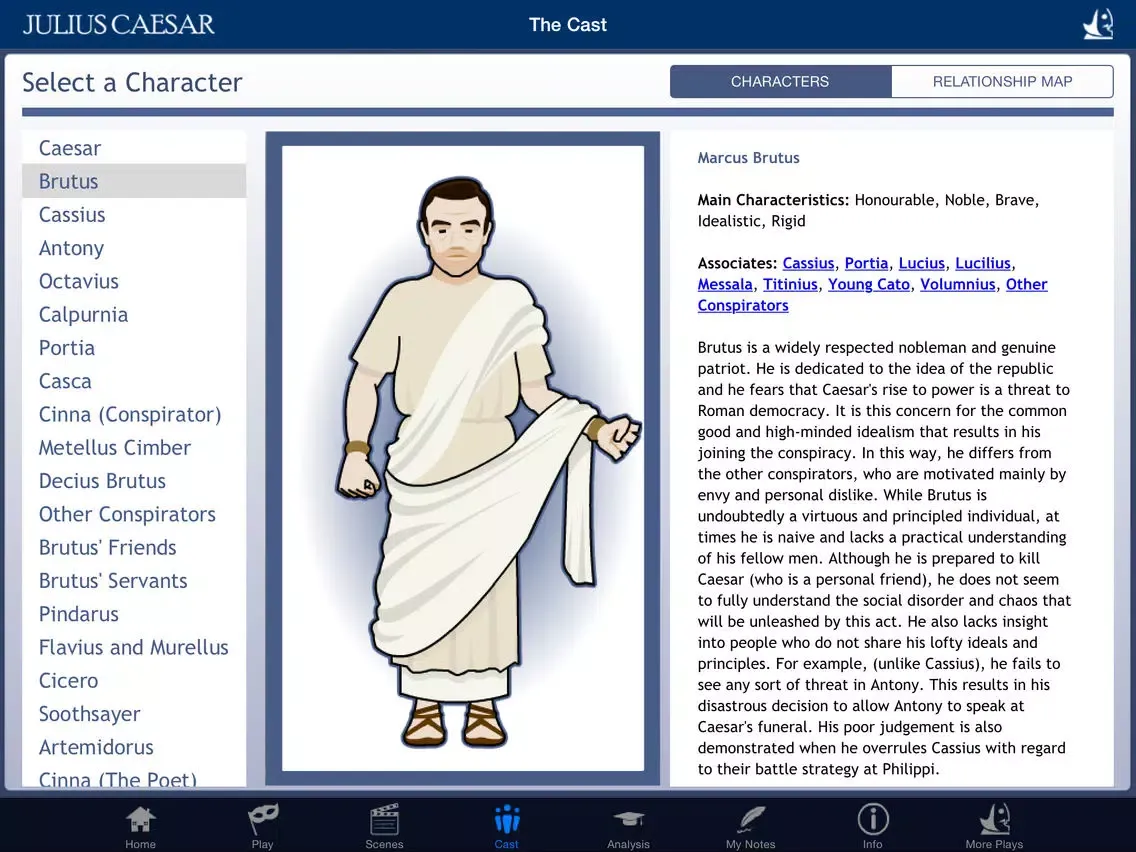Screen dimensions: 1136x852
Task: Pick Brutus' Friends in the list
Action: [134, 548]
